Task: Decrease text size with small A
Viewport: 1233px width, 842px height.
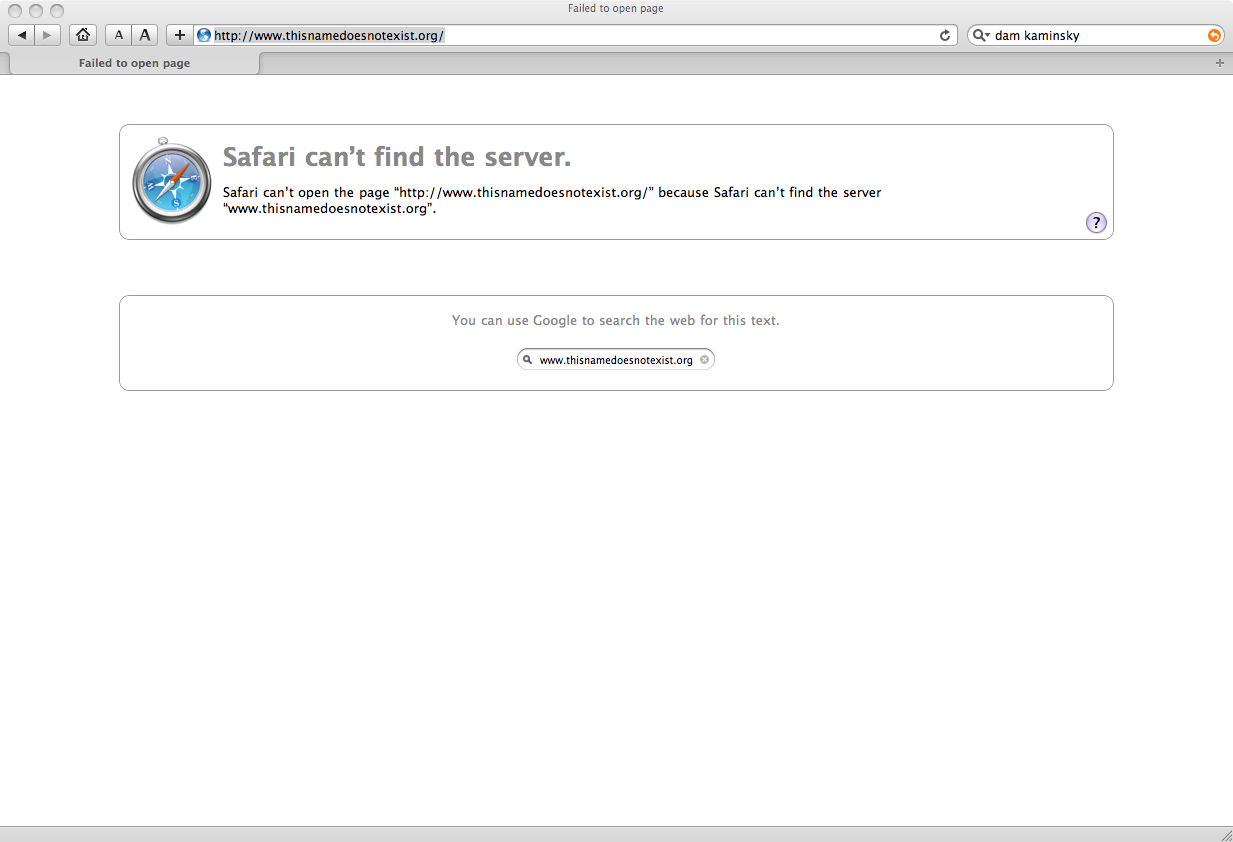Action: (119, 35)
